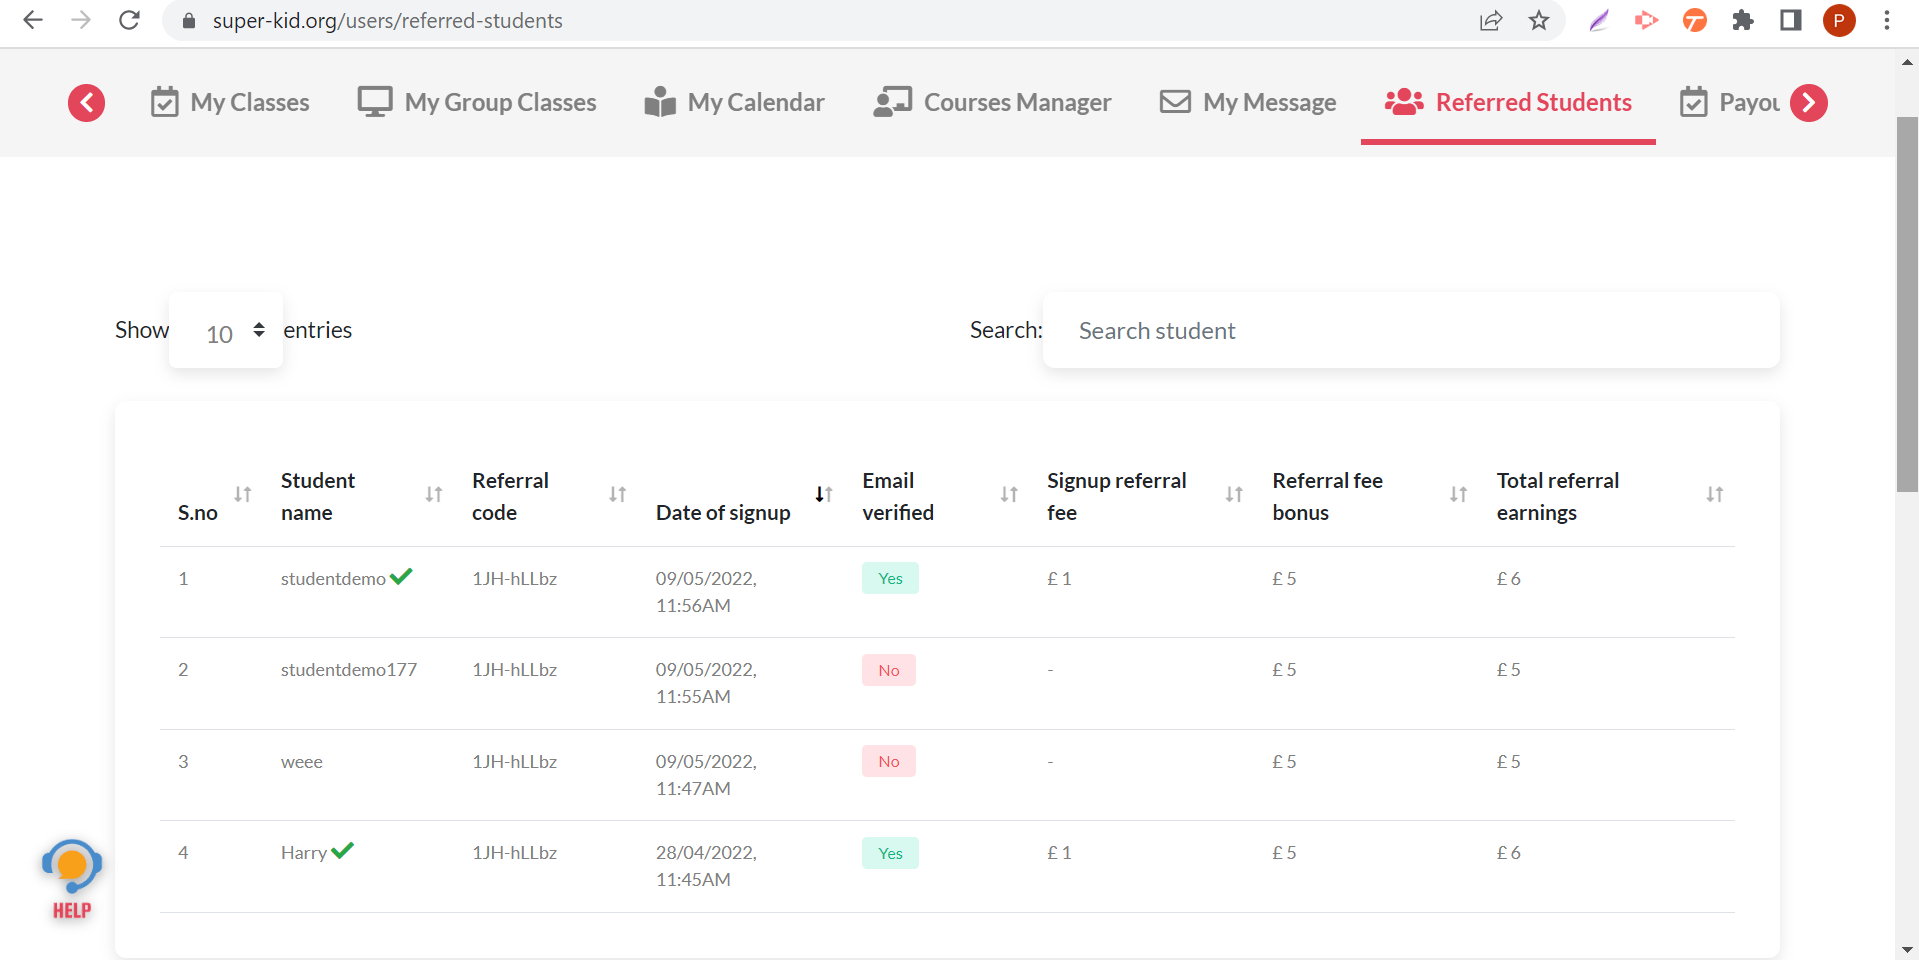Click the Yes badge in Harry row
1919x960 pixels.
[x=890, y=853]
